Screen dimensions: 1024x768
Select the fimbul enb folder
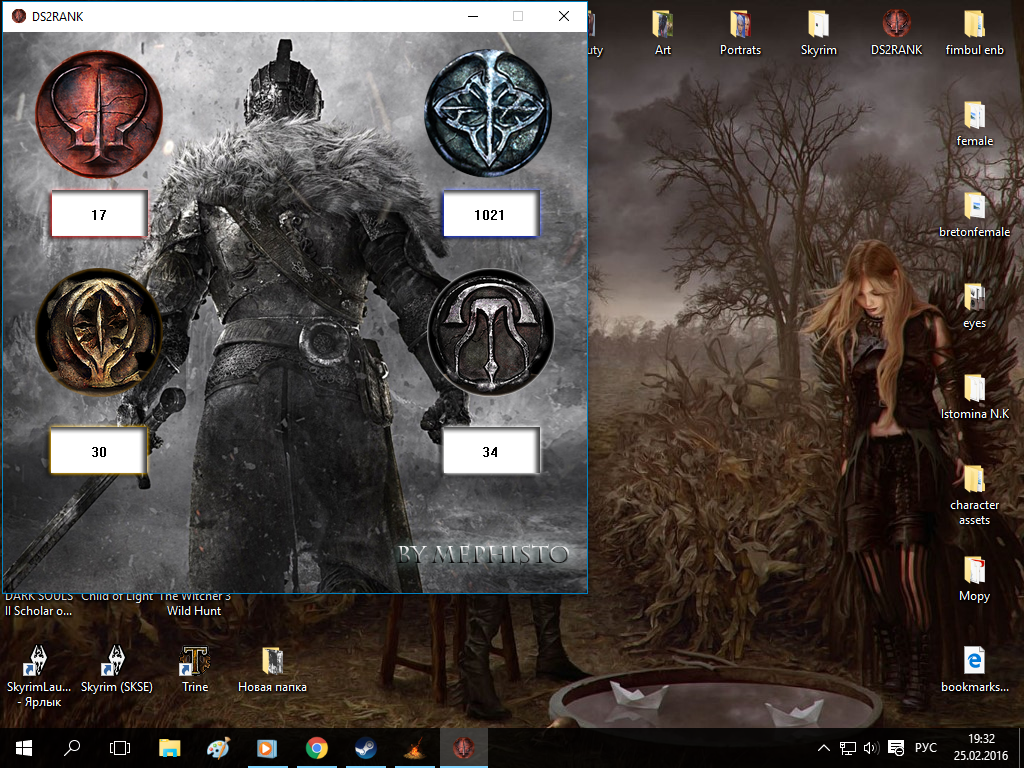tap(974, 32)
